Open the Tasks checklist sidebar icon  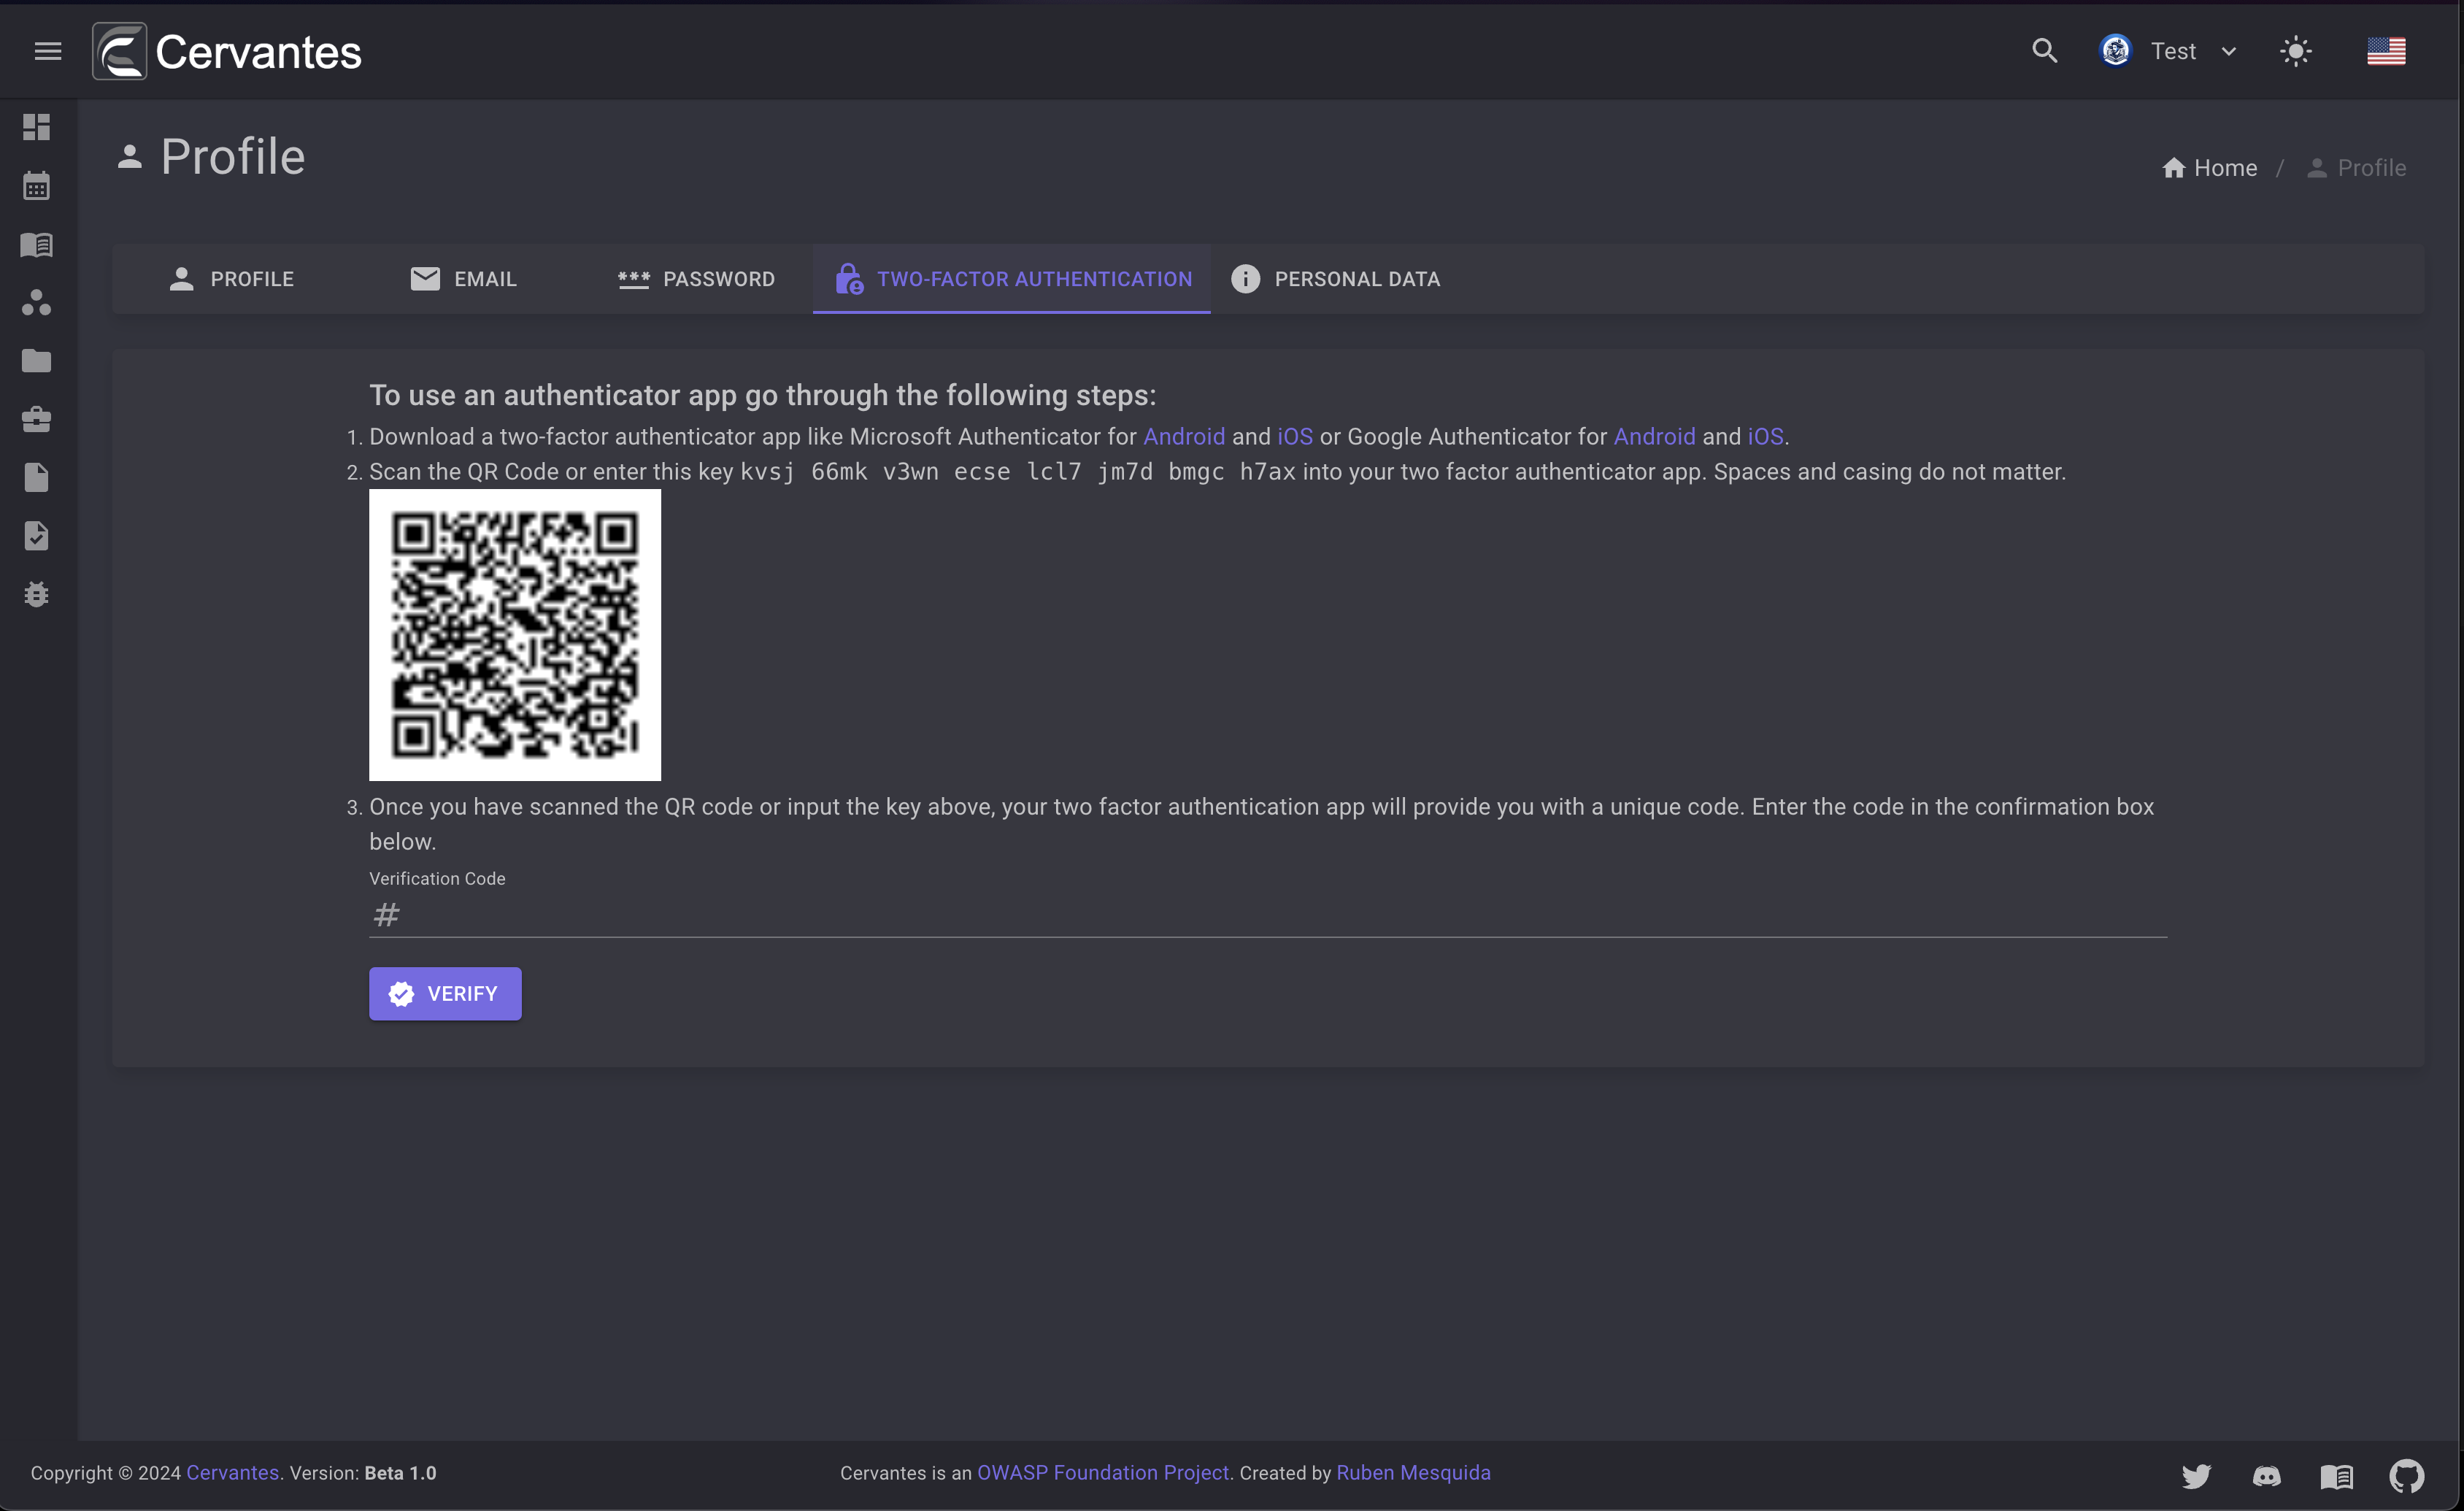click(x=37, y=536)
